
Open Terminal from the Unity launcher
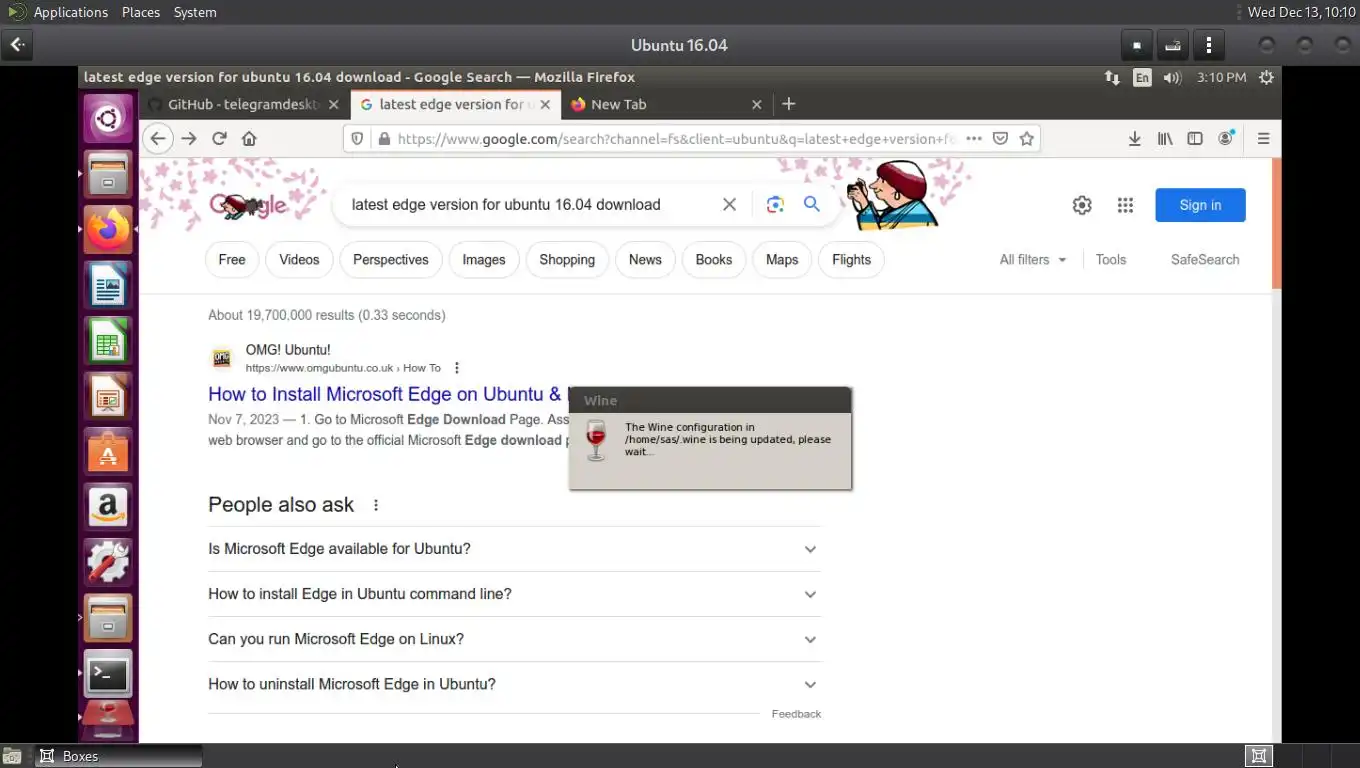pyautogui.click(x=108, y=675)
